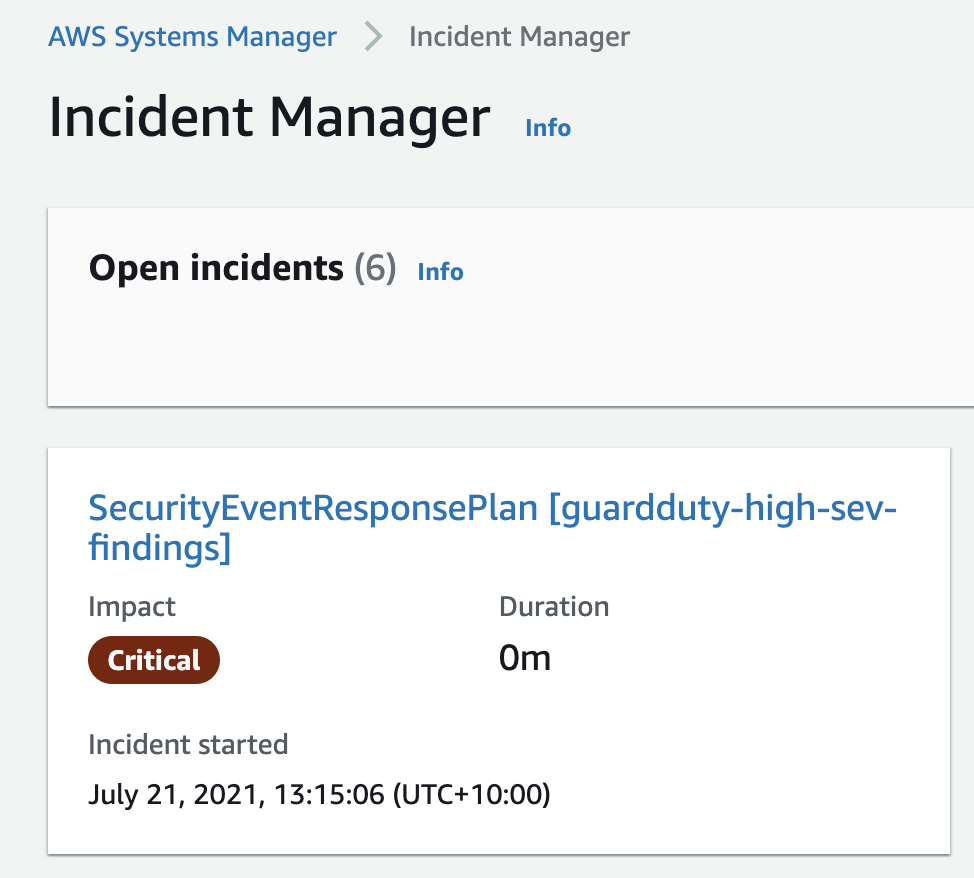Open the SecurityEventResponsePlan guardduty incident
Viewport: 974px width, 878px height.
493,508
